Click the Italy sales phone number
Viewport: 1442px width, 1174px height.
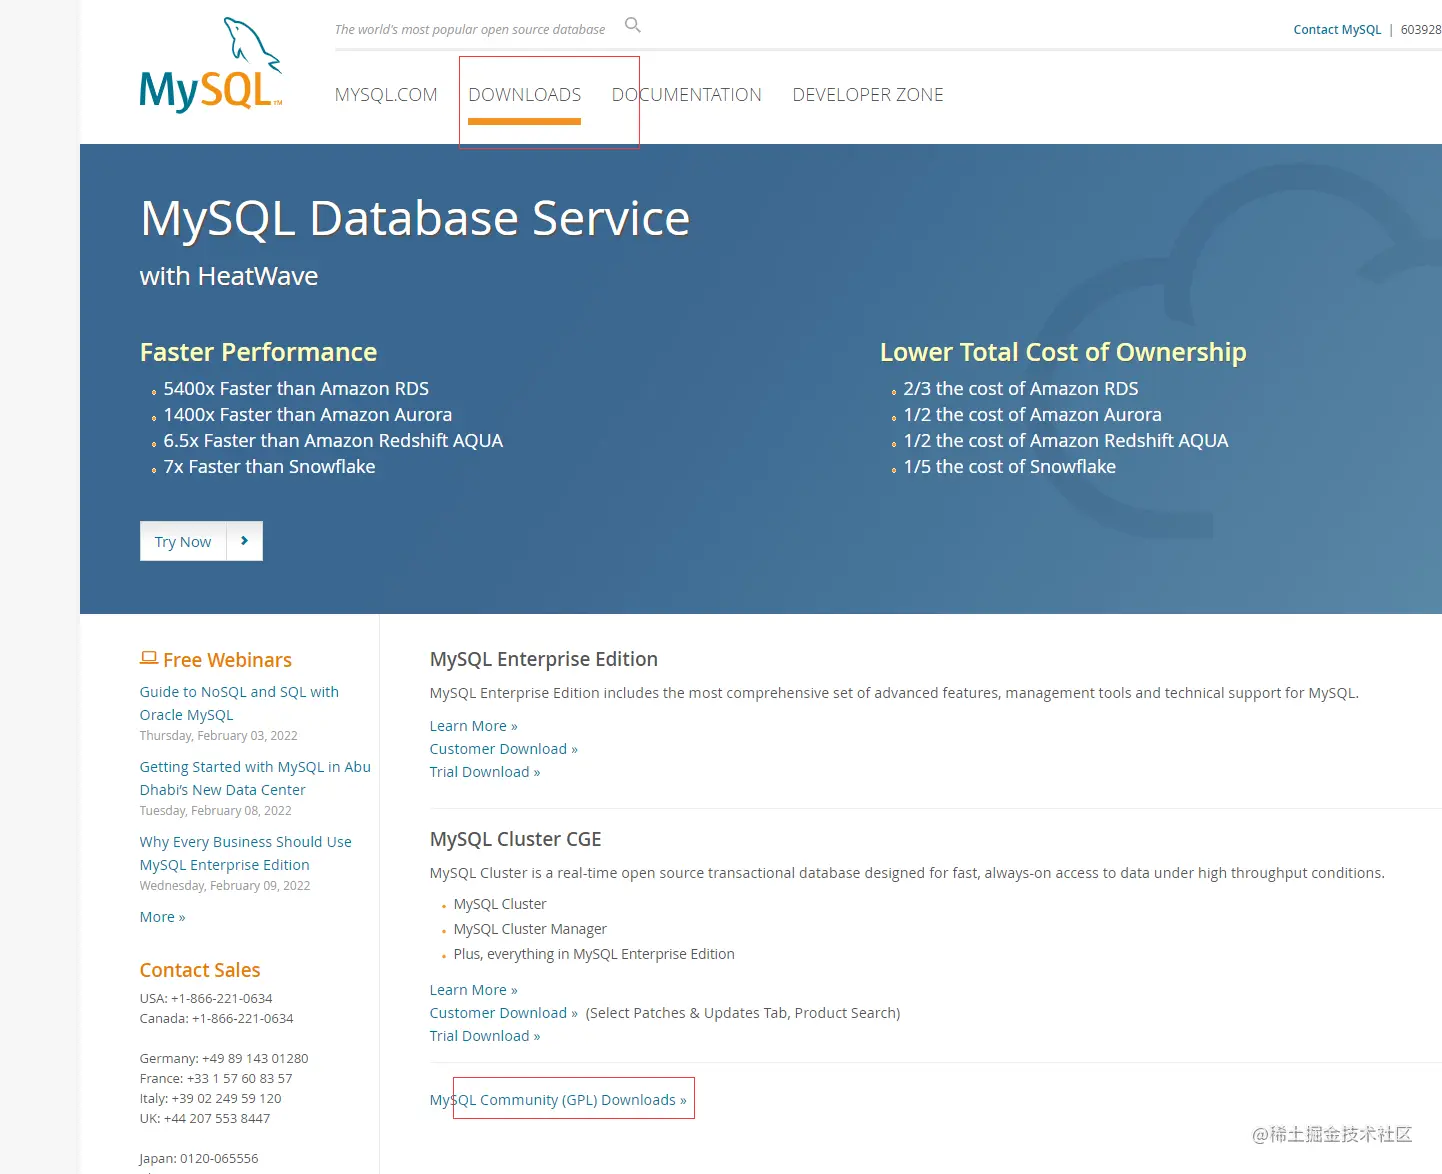226,1098
